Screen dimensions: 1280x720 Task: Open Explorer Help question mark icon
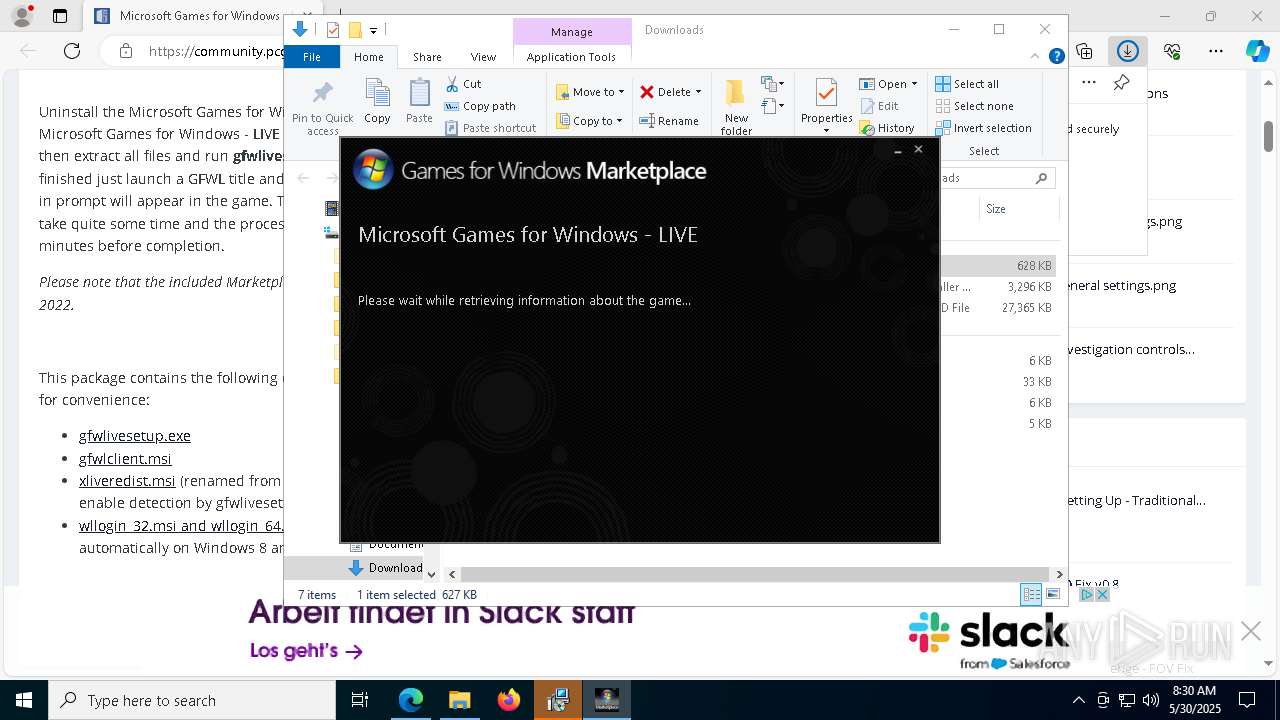pos(1056,57)
